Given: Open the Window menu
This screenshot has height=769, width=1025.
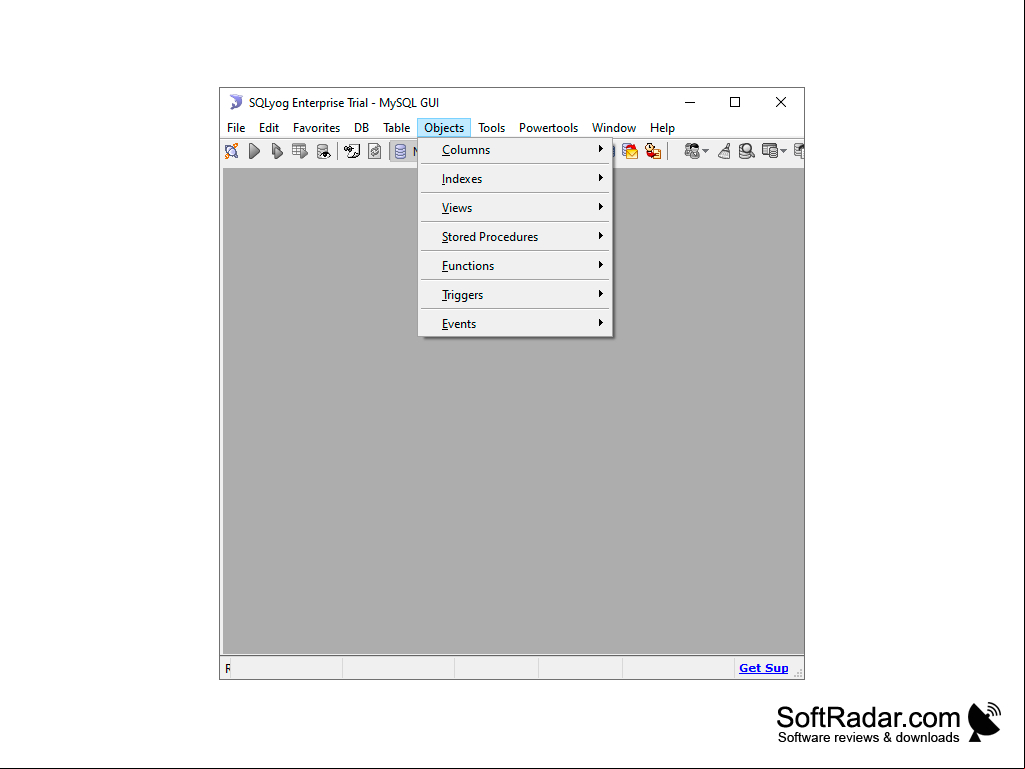Looking at the screenshot, I should coord(614,128).
